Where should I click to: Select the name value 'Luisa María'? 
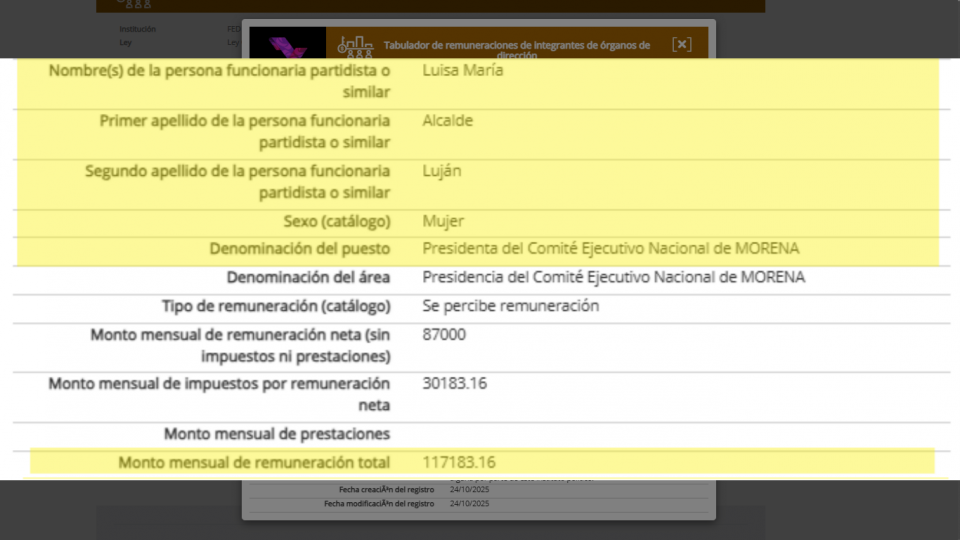point(463,71)
